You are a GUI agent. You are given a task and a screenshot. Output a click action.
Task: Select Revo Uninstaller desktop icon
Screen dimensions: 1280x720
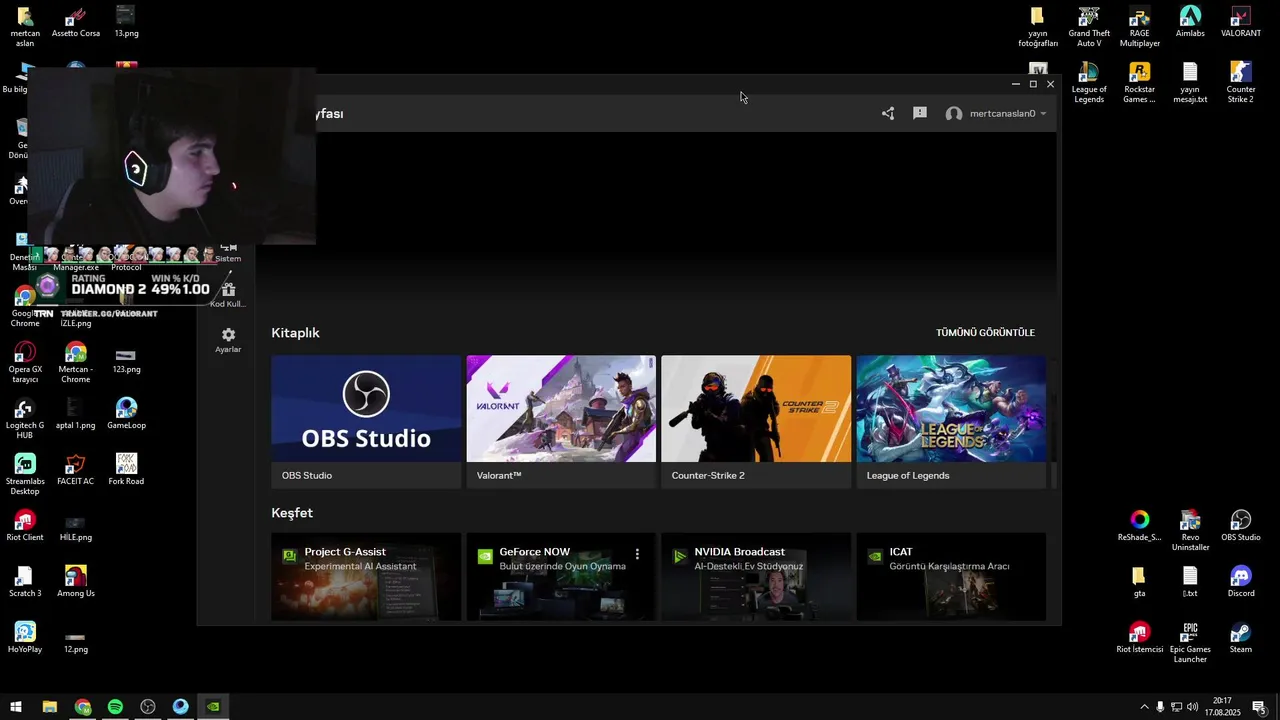1190,531
